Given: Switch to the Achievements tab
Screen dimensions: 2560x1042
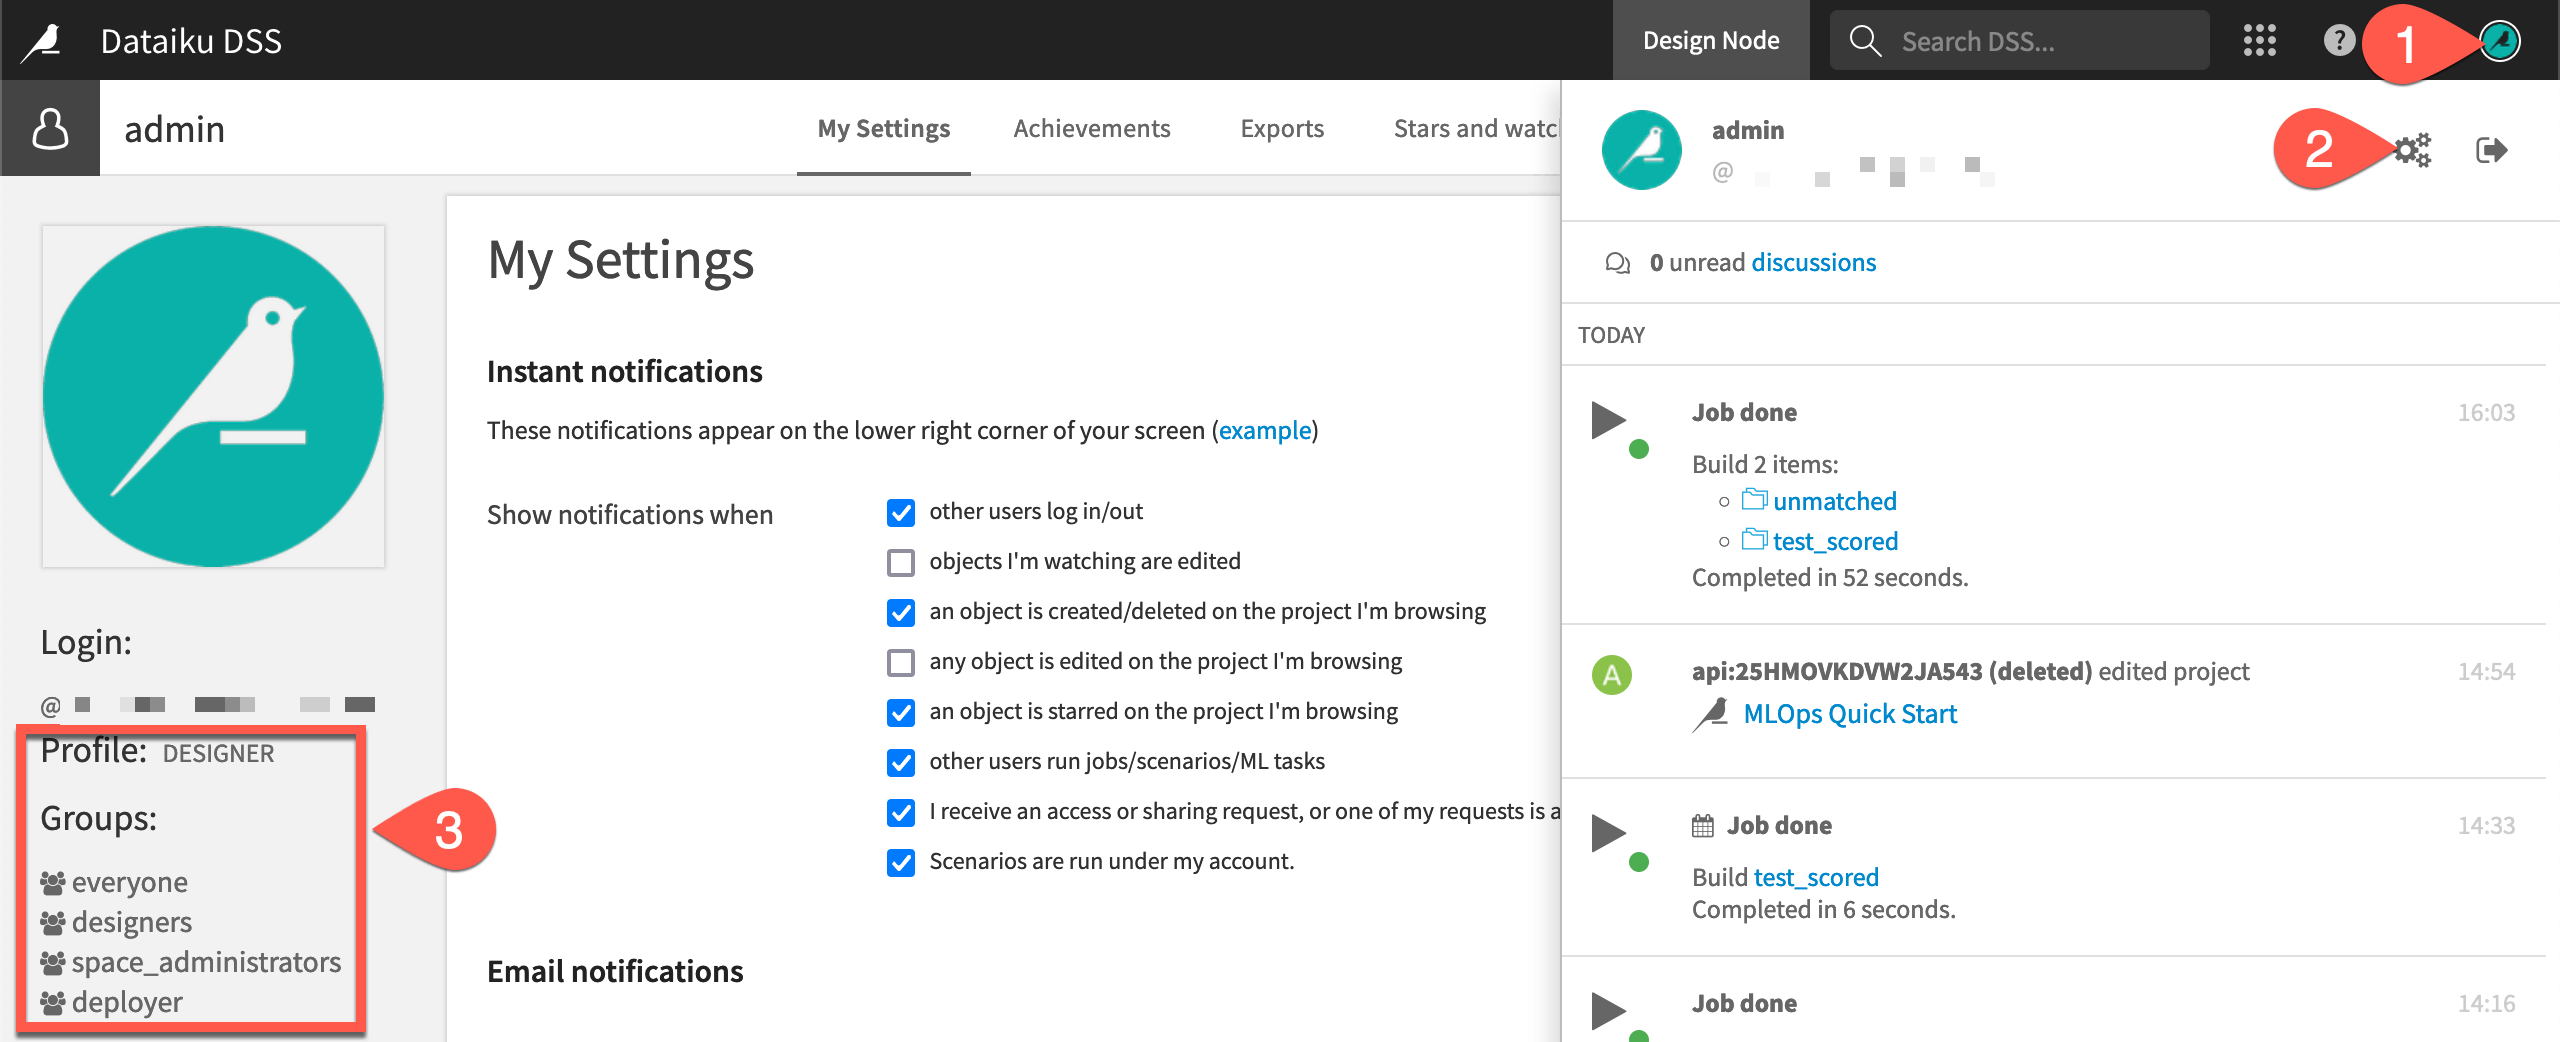Looking at the screenshot, I should tap(1091, 128).
